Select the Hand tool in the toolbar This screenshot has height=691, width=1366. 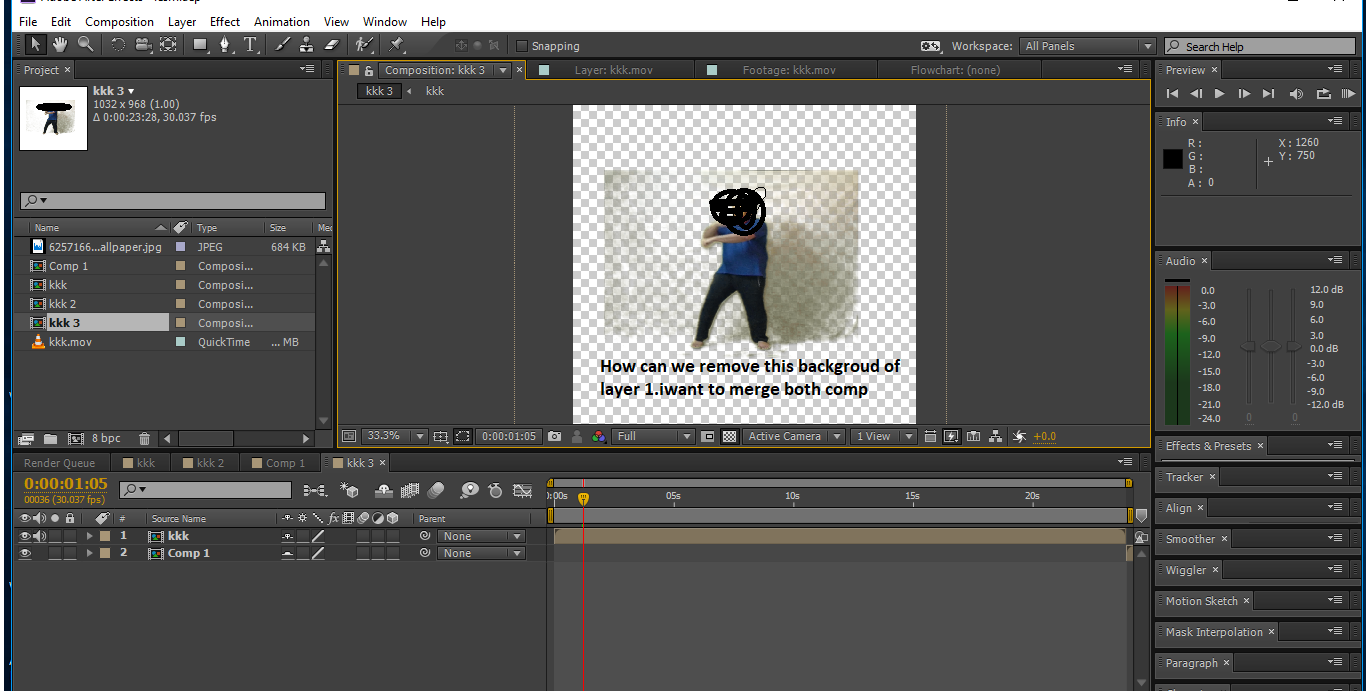coord(60,45)
